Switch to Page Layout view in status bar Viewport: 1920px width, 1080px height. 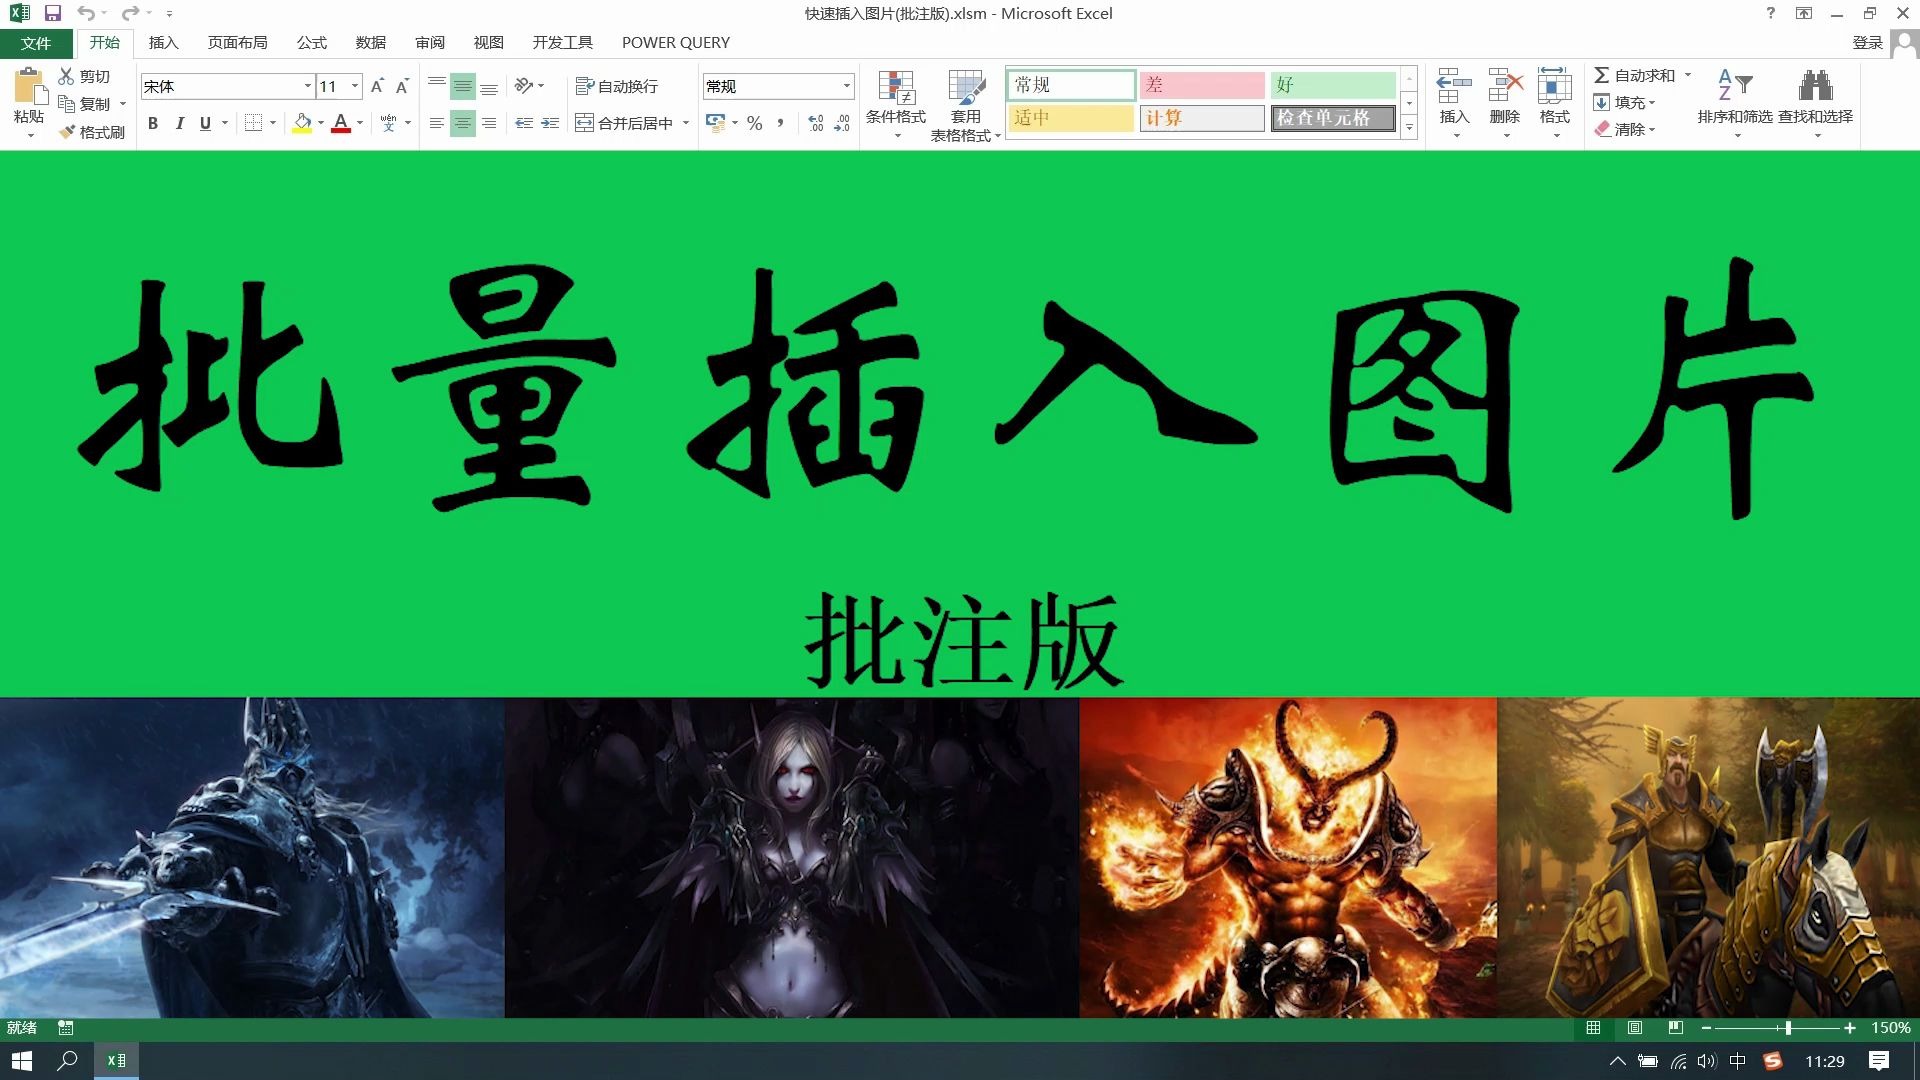[1635, 1028]
